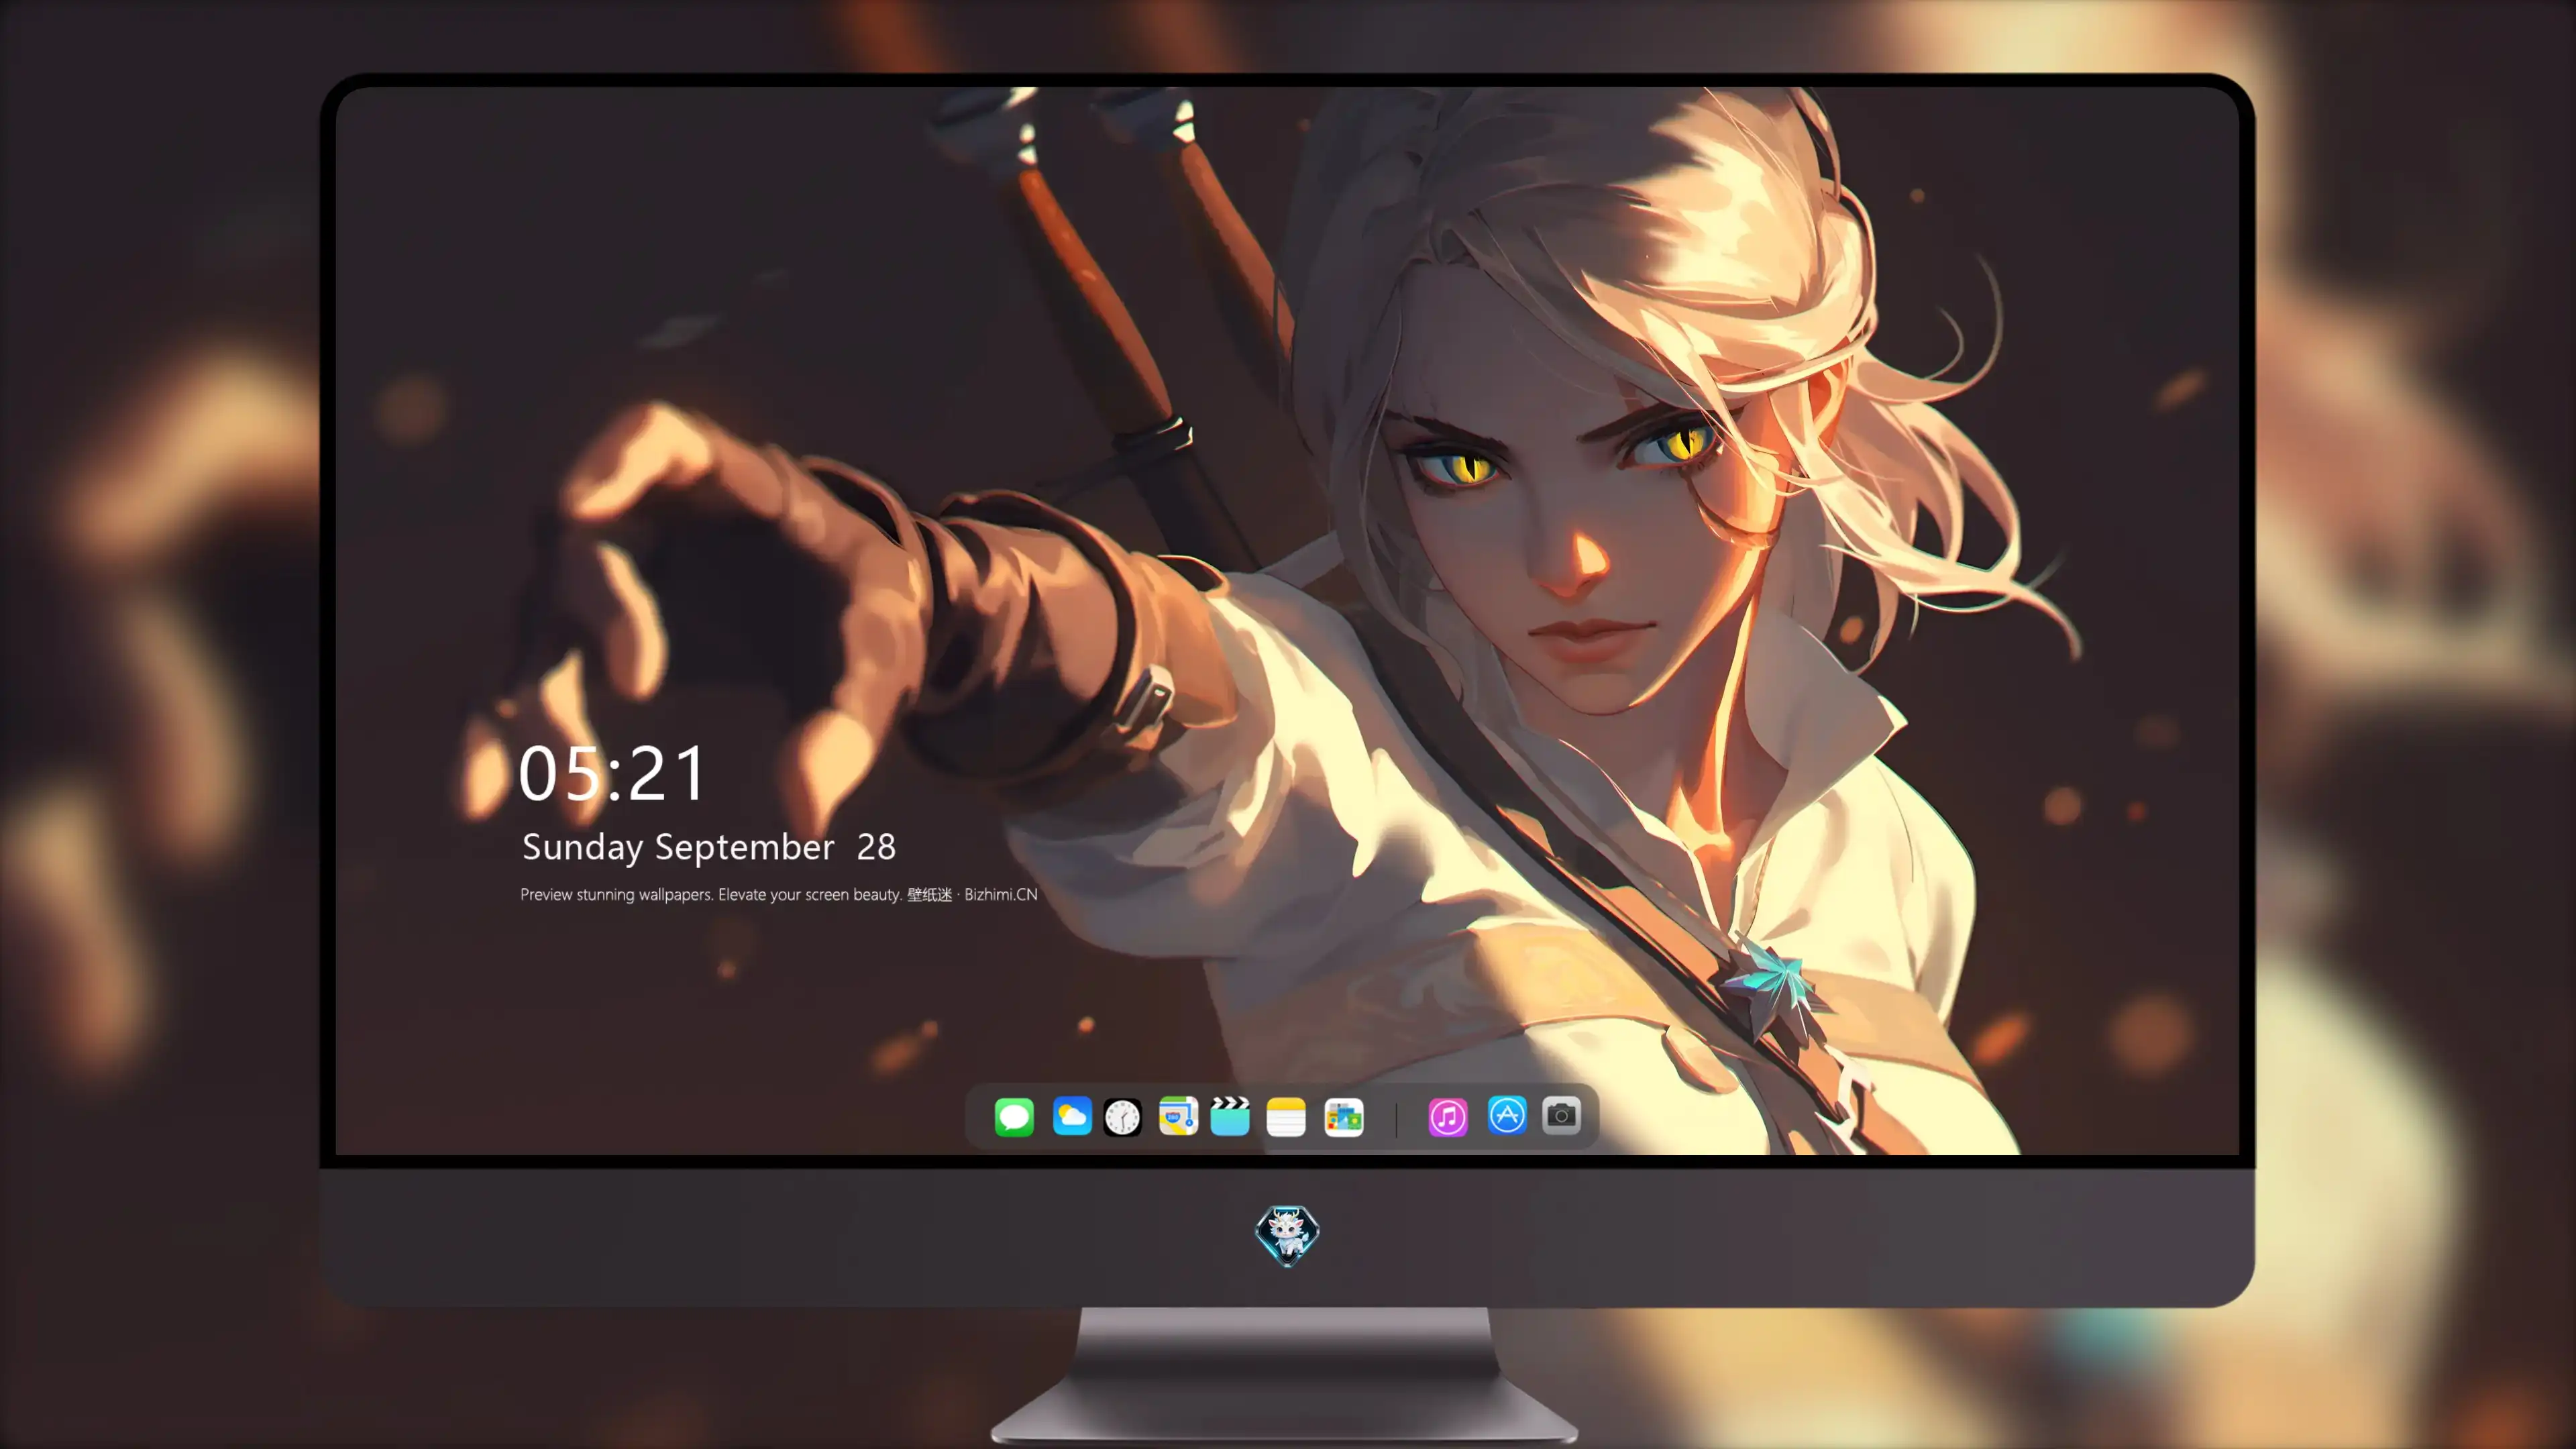Click the Preview stunning wallpapers caption text
The width and height of the screenshot is (2576, 1449).
(x=779, y=894)
